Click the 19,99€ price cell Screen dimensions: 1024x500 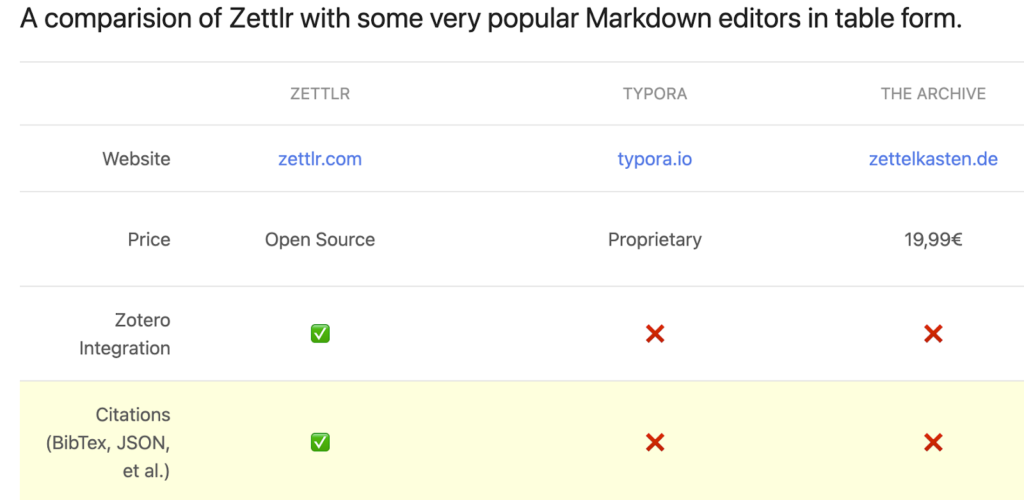[933, 240]
